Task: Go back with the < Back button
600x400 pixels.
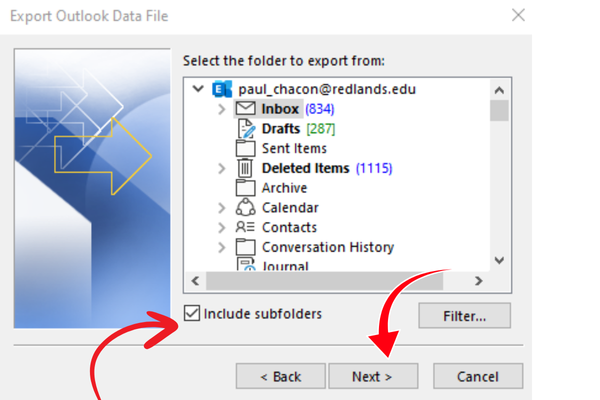Action: click(x=280, y=377)
